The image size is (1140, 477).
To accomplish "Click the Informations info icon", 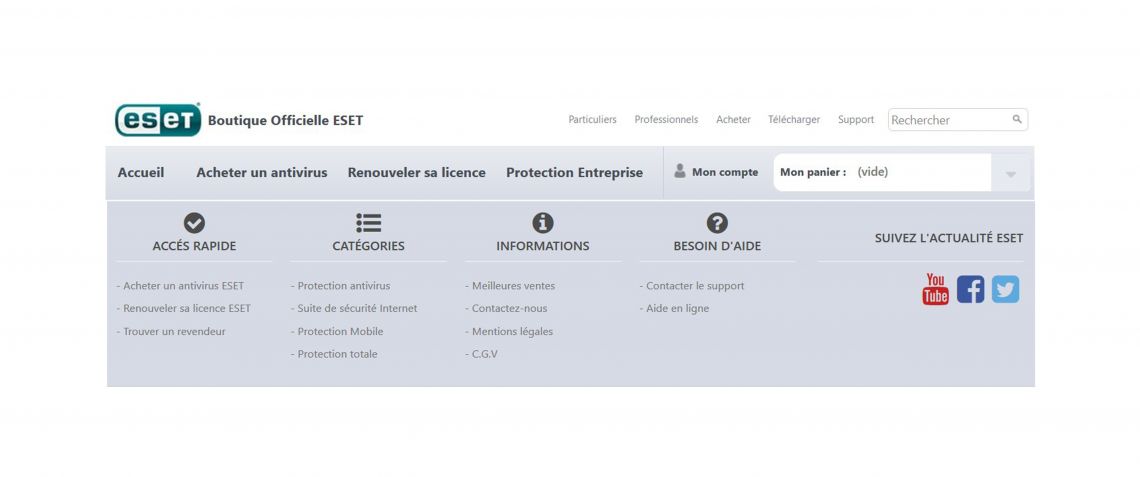I will point(543,223).
